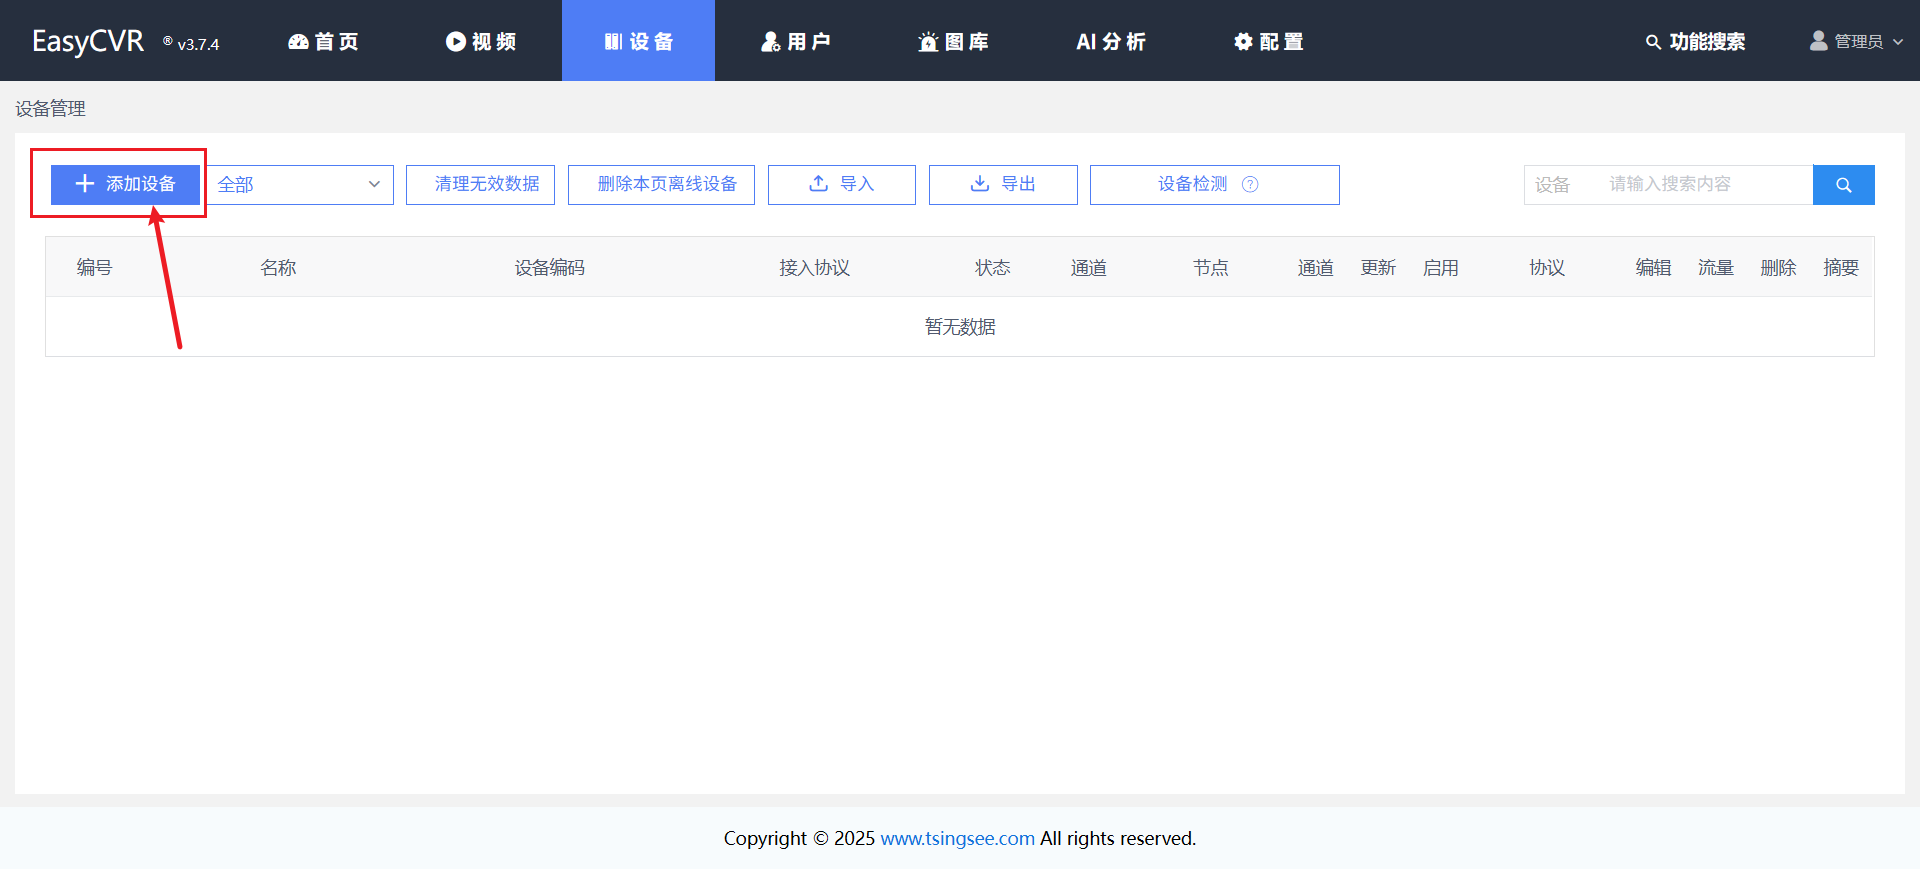Click the 导出 export button
The width and height of the screenshot is (1920, 869).
click(x=1003, y=185)
